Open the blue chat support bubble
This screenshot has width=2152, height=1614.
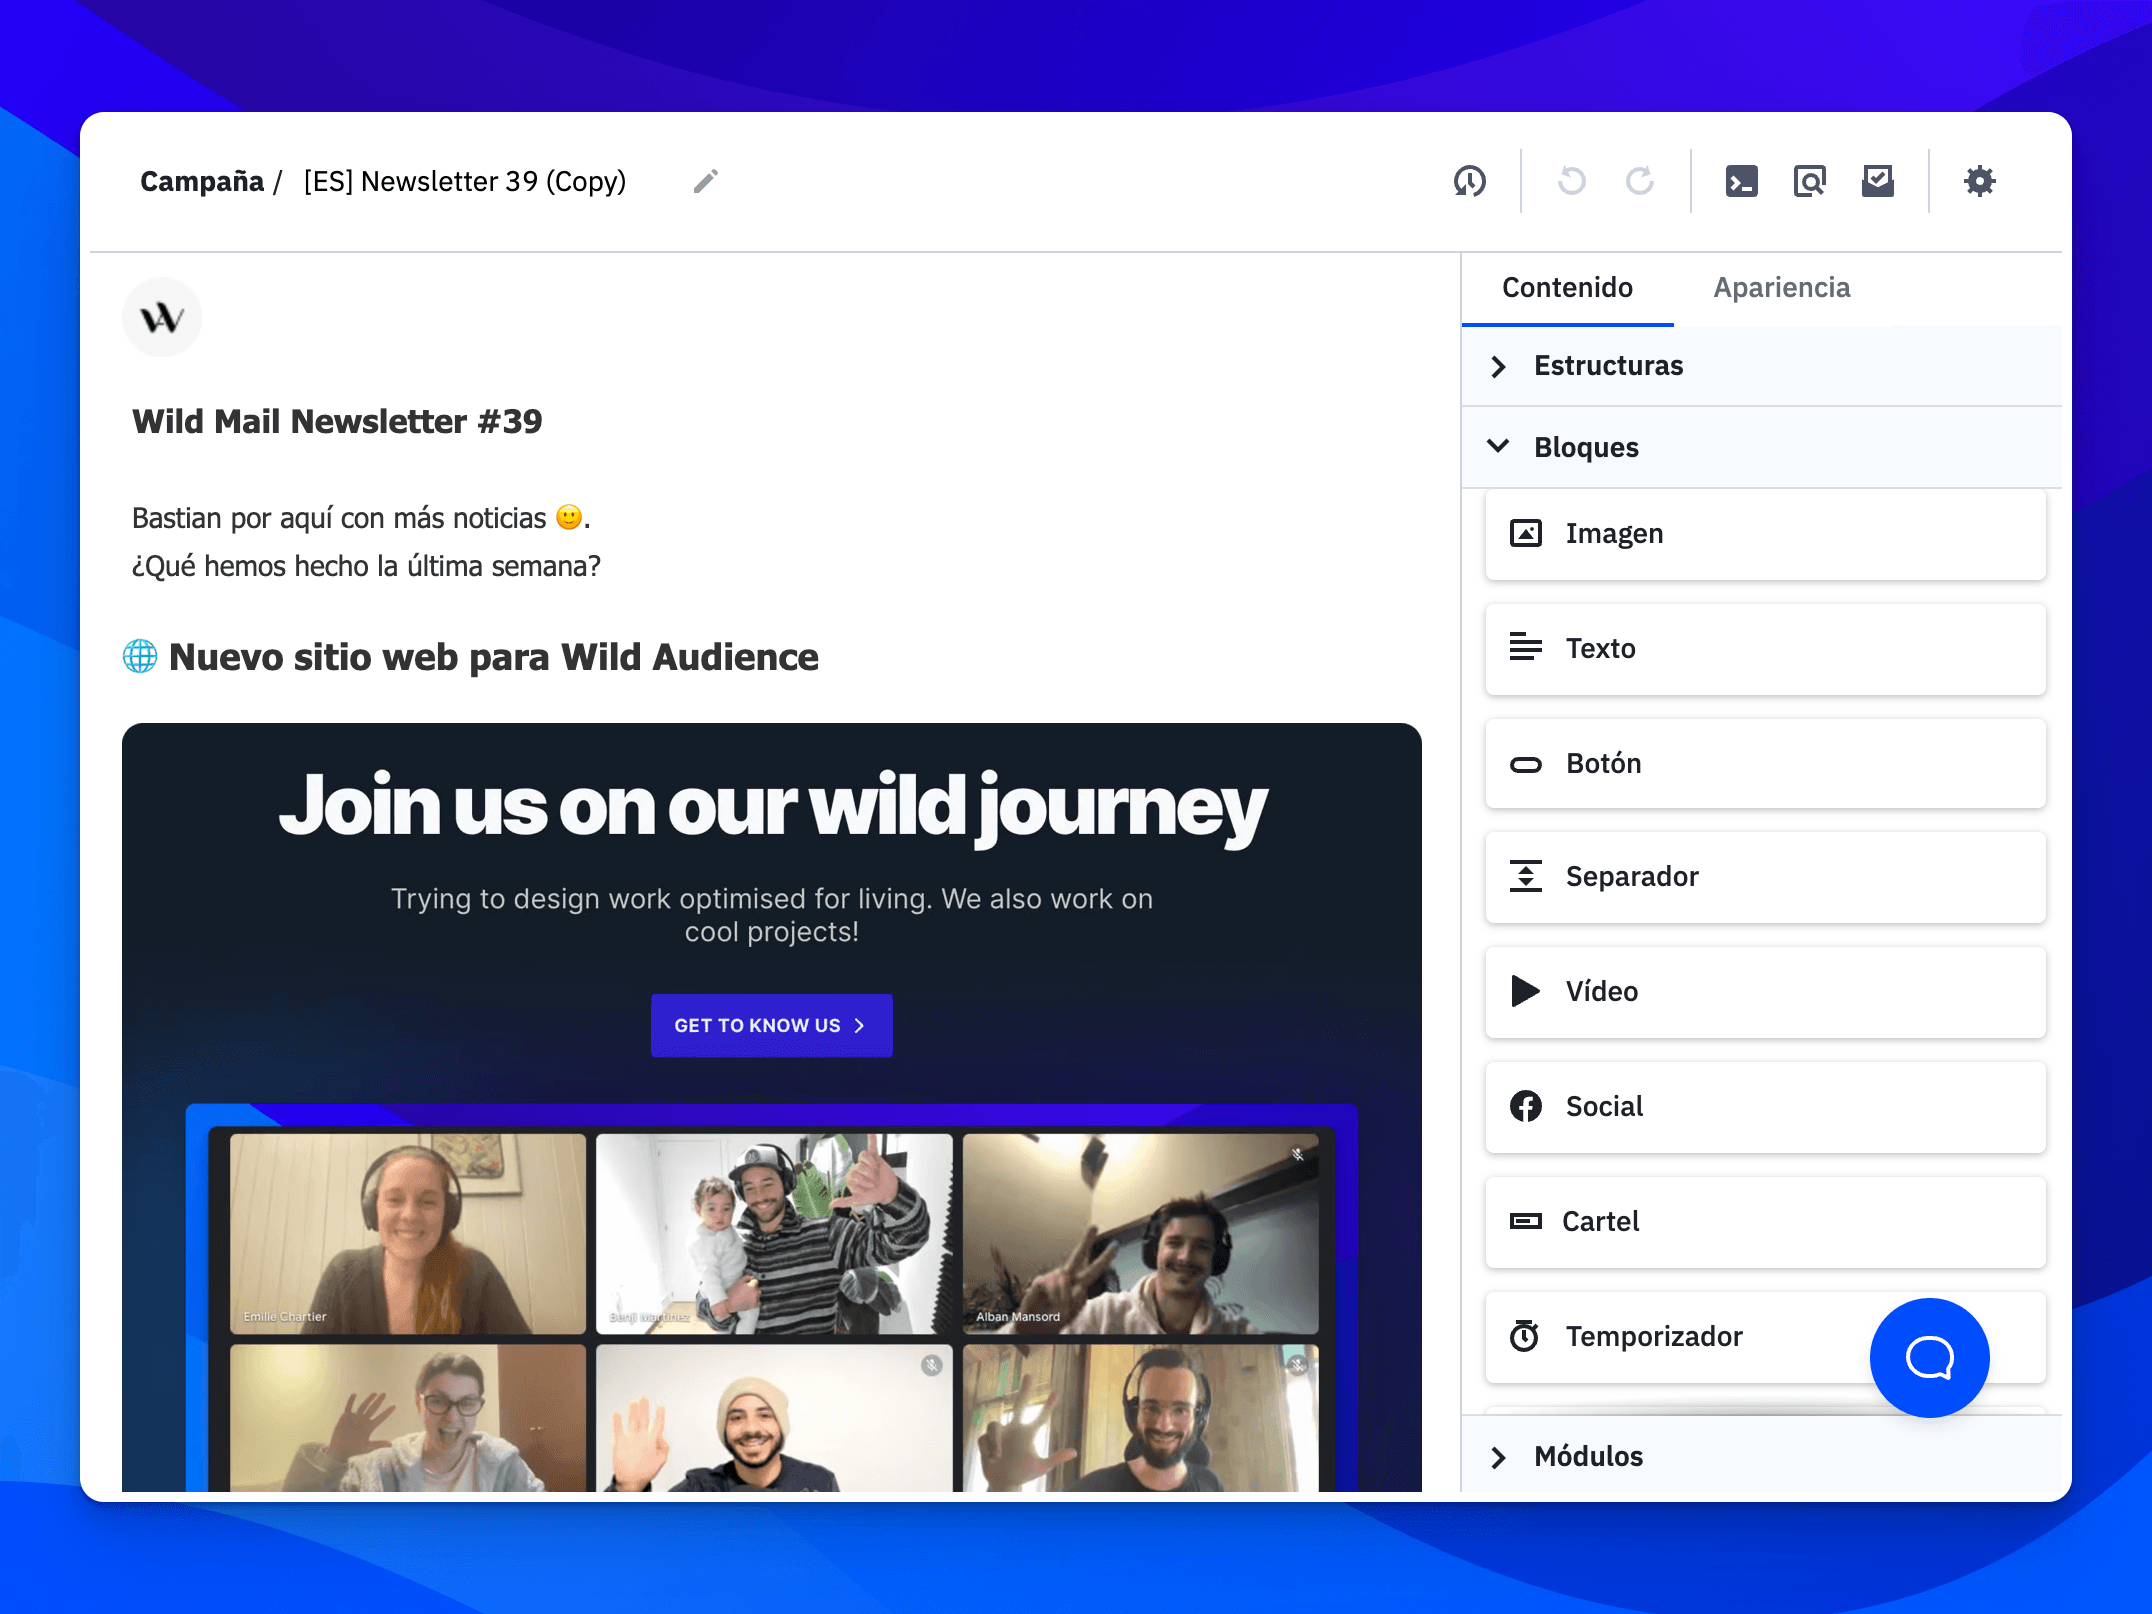pyautogui.click(x=1930, y=1358)
